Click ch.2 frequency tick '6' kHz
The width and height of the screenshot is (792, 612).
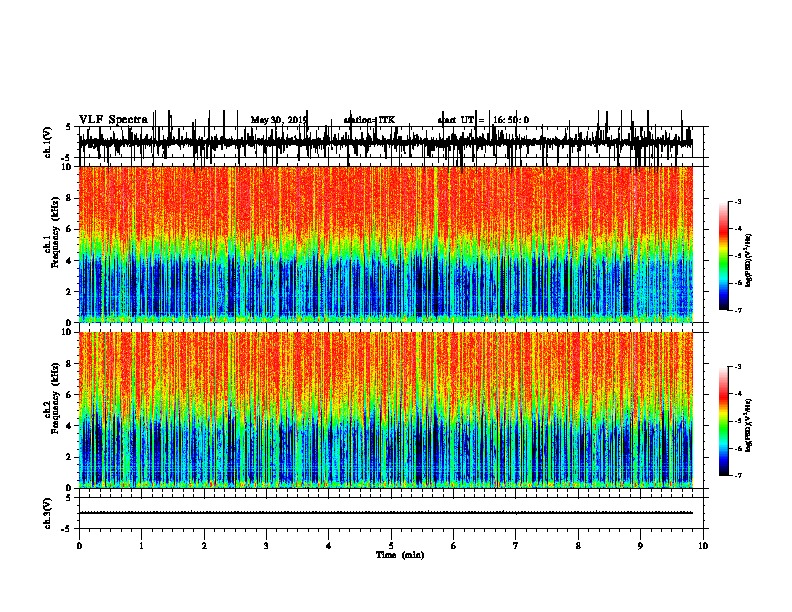pyautogui.click(x=70, y=394)
